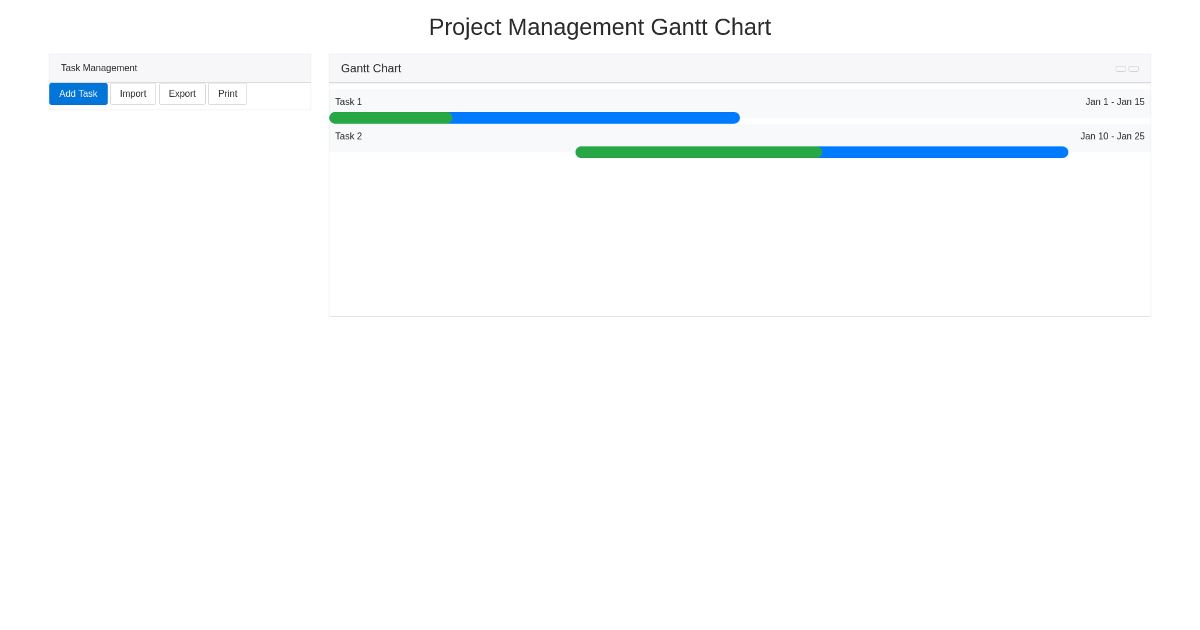Select the Task 2 row label
This screenshot has width=1200, height=630.
click(x=348, y=136)
